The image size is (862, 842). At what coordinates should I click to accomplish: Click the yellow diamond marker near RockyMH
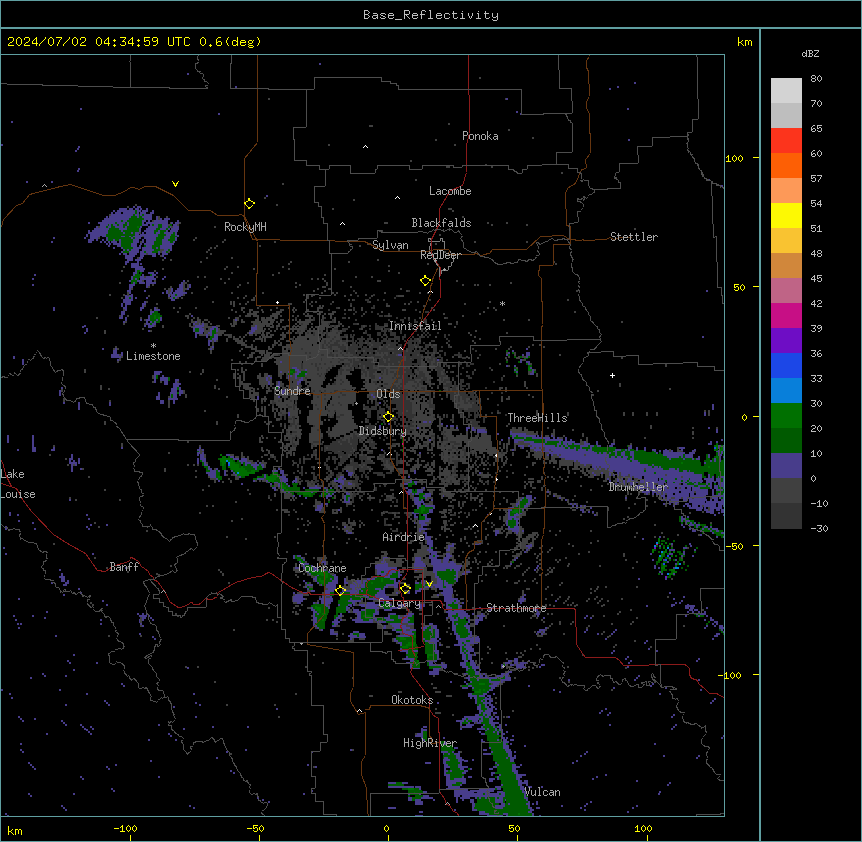250,204
